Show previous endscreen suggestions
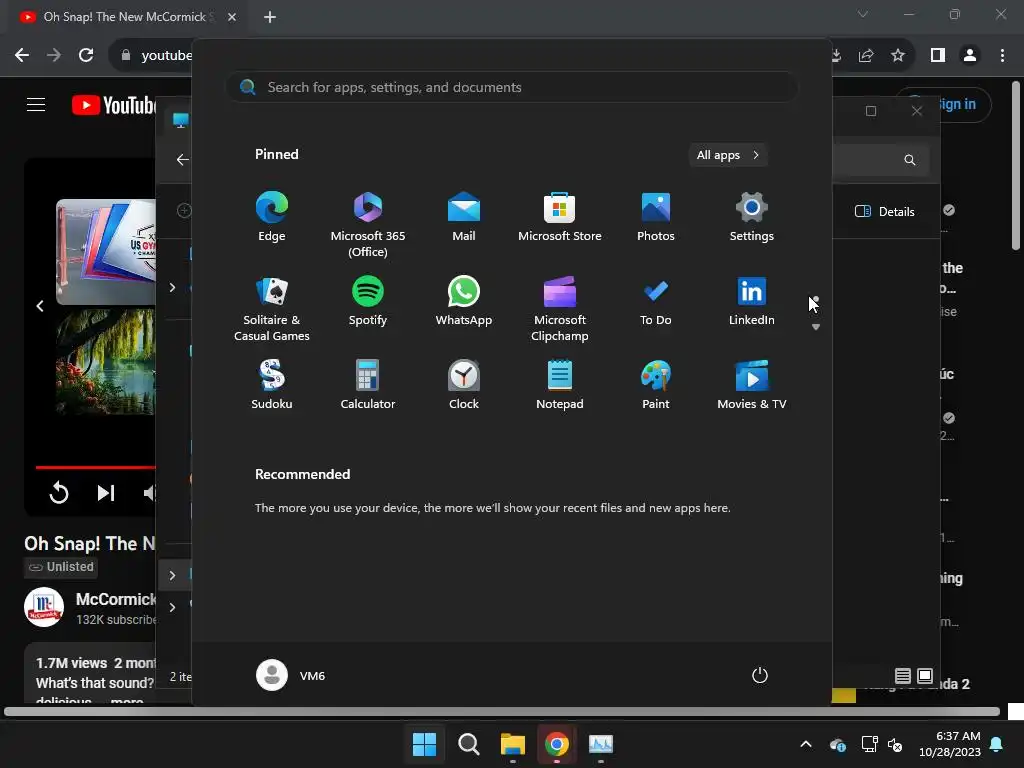 click(40, 306)
